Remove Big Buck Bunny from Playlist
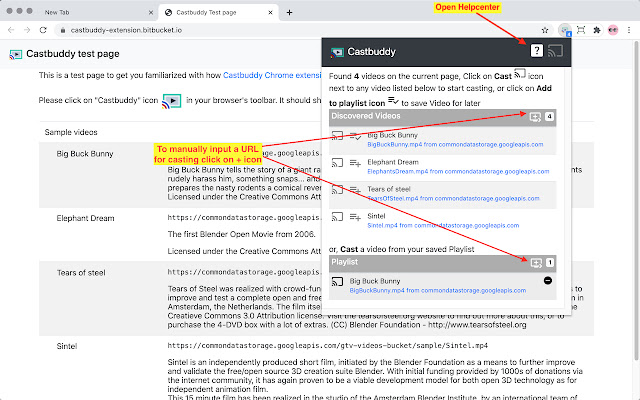The height and width of the screenshot is (400, 640). coord(548,280)
